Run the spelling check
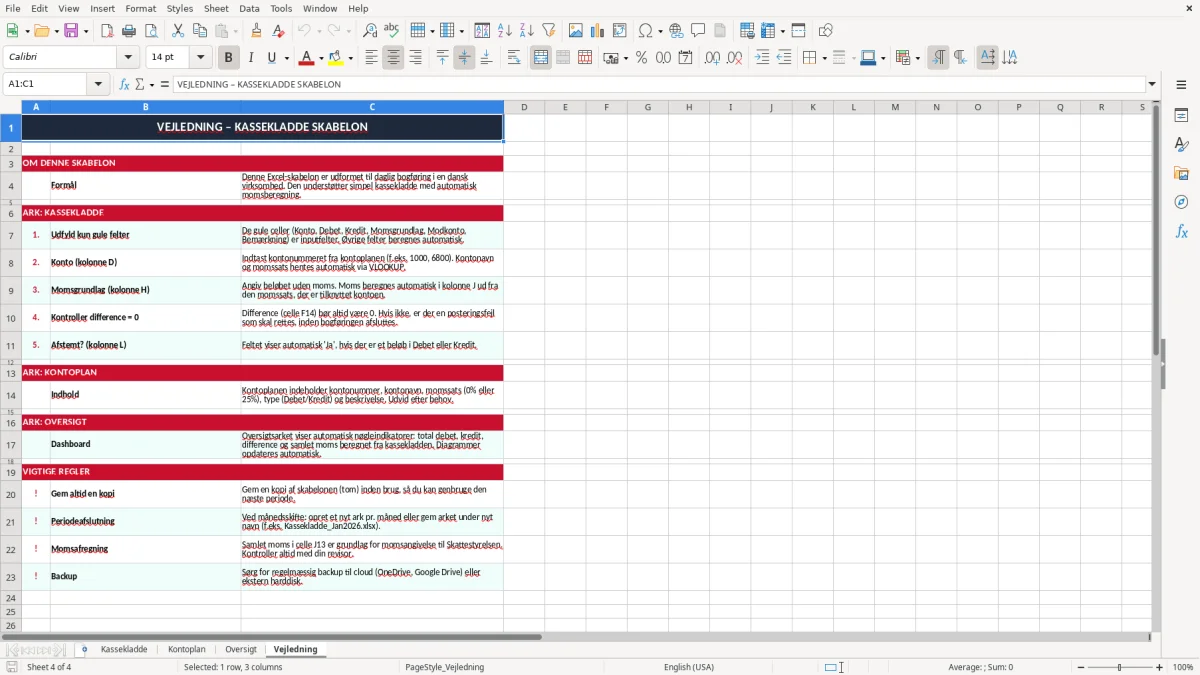 point(392,30)
